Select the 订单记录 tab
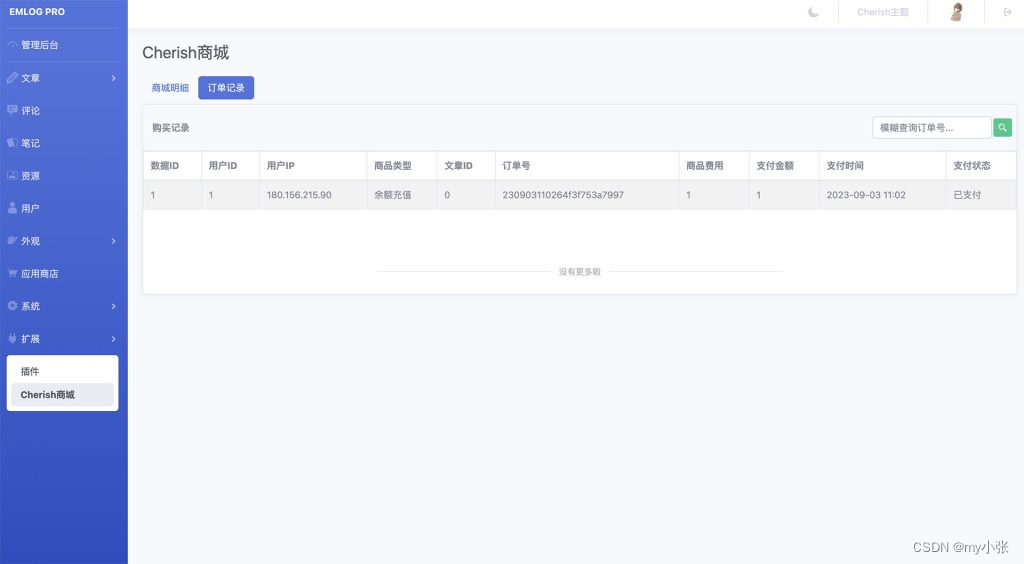 tap(226, 87)
